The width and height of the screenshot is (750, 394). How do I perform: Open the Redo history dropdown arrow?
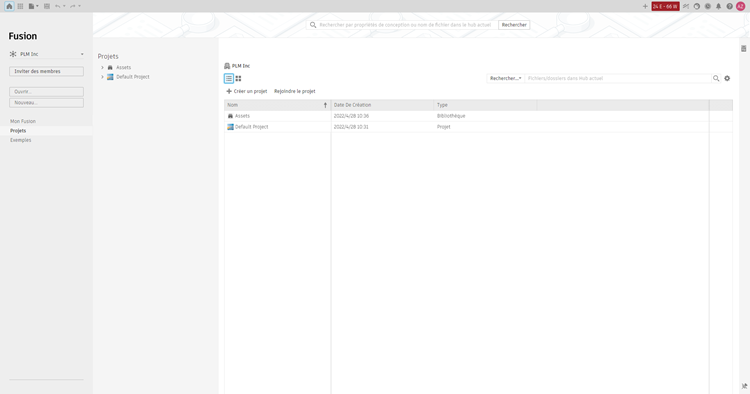(x=79, y=6)
